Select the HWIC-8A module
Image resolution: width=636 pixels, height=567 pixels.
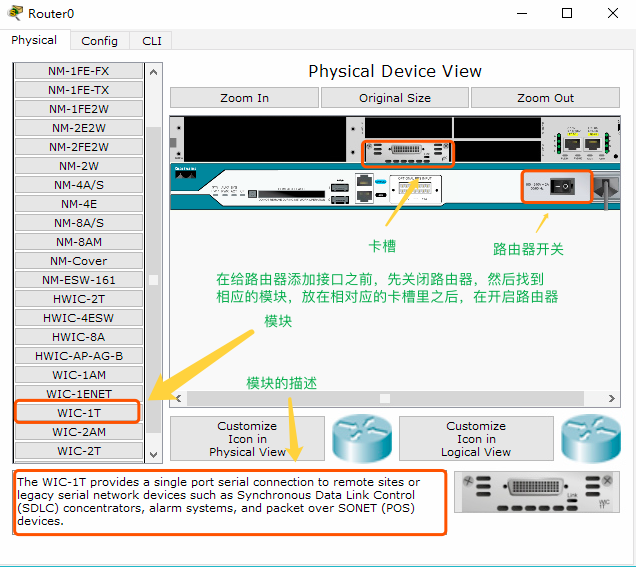[x=79, y=337]
